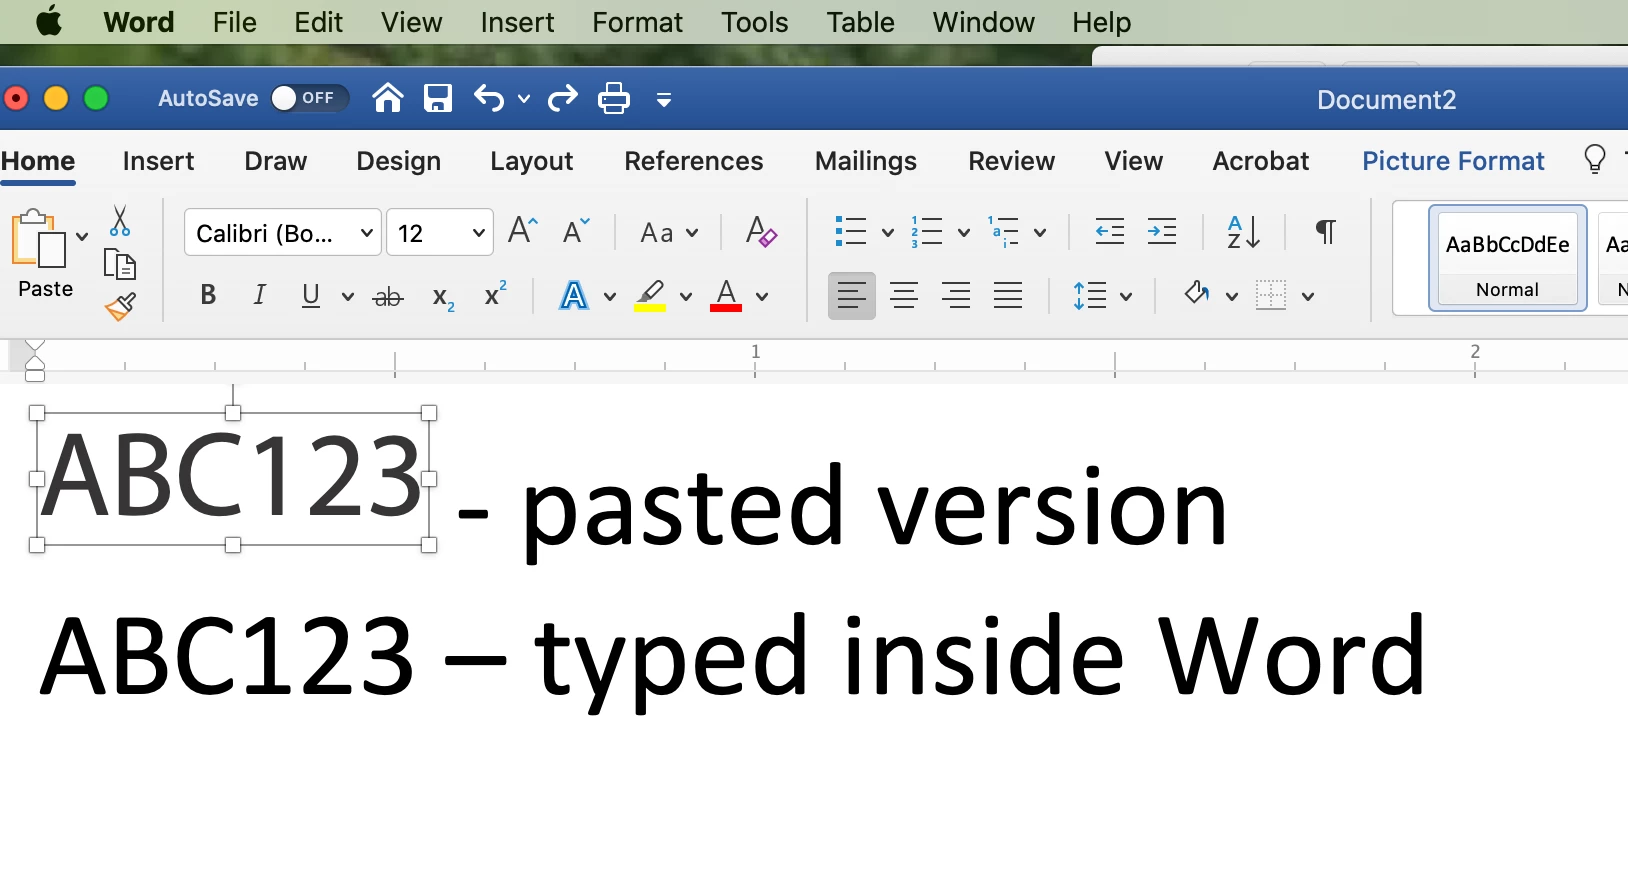Toggle justify alignment
Viewport: 1628px width, 886px height.
(x=1008, y=296)
